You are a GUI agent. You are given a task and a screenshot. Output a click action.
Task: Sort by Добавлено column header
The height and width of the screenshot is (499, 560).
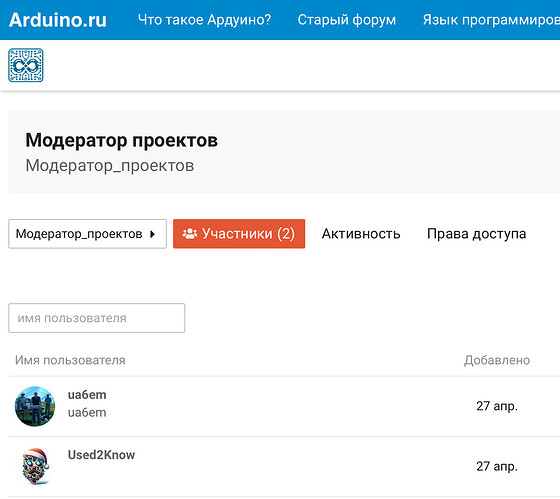[x=497, y=360]
